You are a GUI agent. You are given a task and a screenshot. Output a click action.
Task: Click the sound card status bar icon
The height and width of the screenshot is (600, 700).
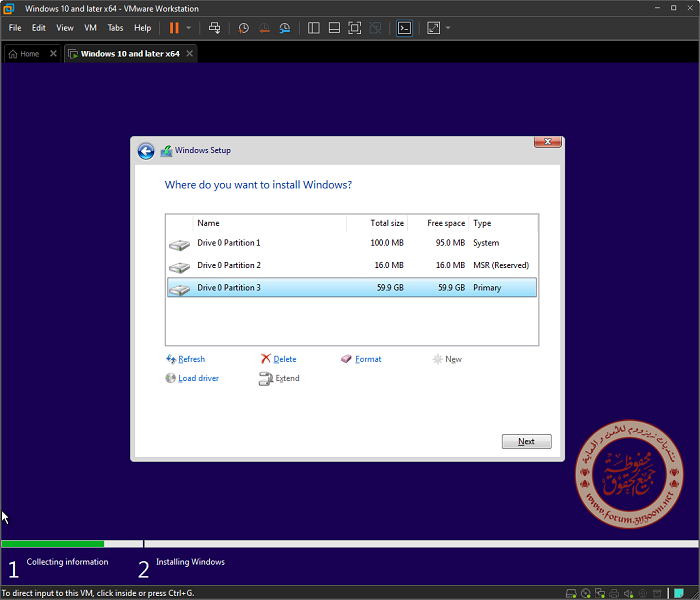pyautogui.click(x=629, y=594)
